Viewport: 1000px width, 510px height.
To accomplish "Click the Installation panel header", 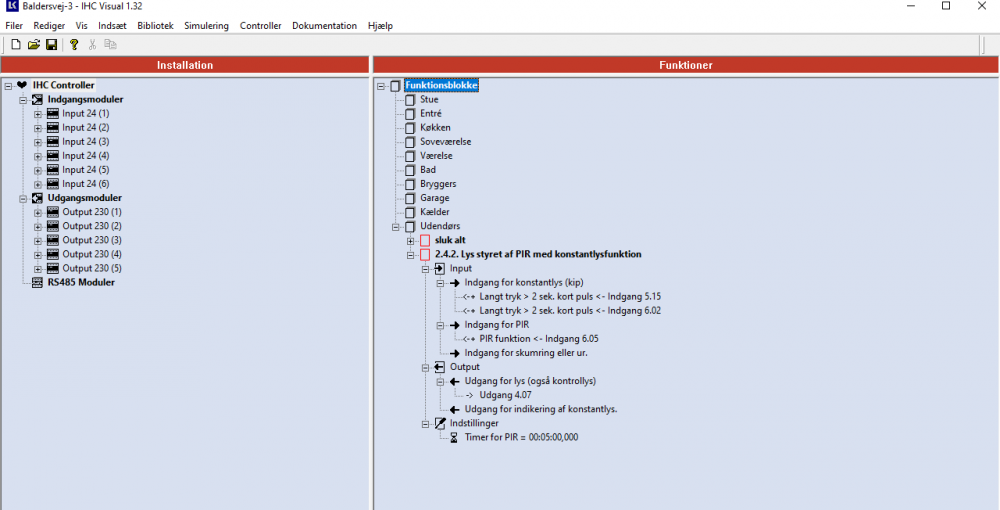I will [x=185, y=65].
